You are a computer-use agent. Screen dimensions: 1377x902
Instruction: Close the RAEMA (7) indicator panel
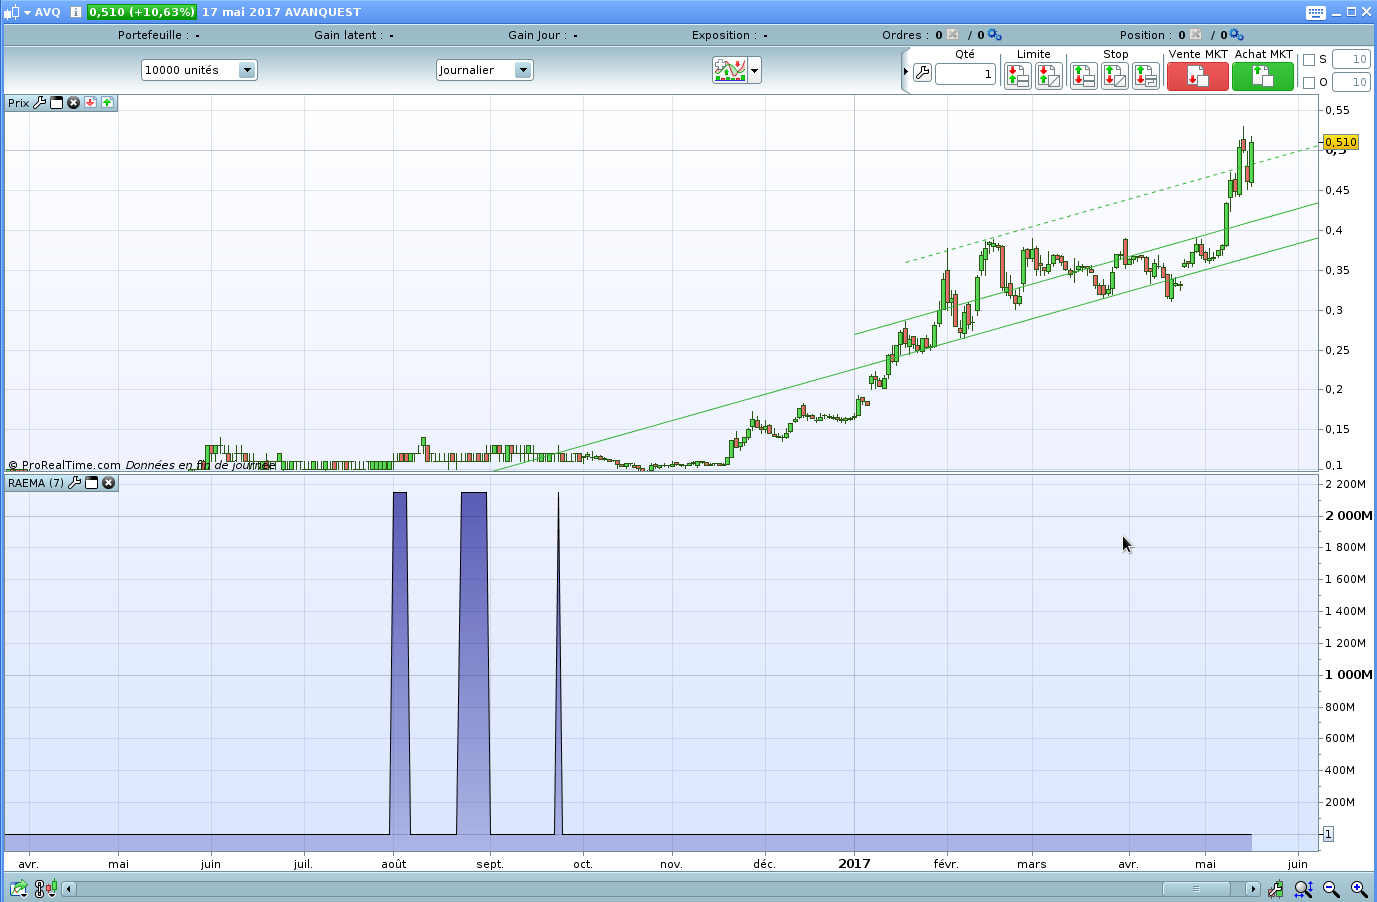click(109, 483)
